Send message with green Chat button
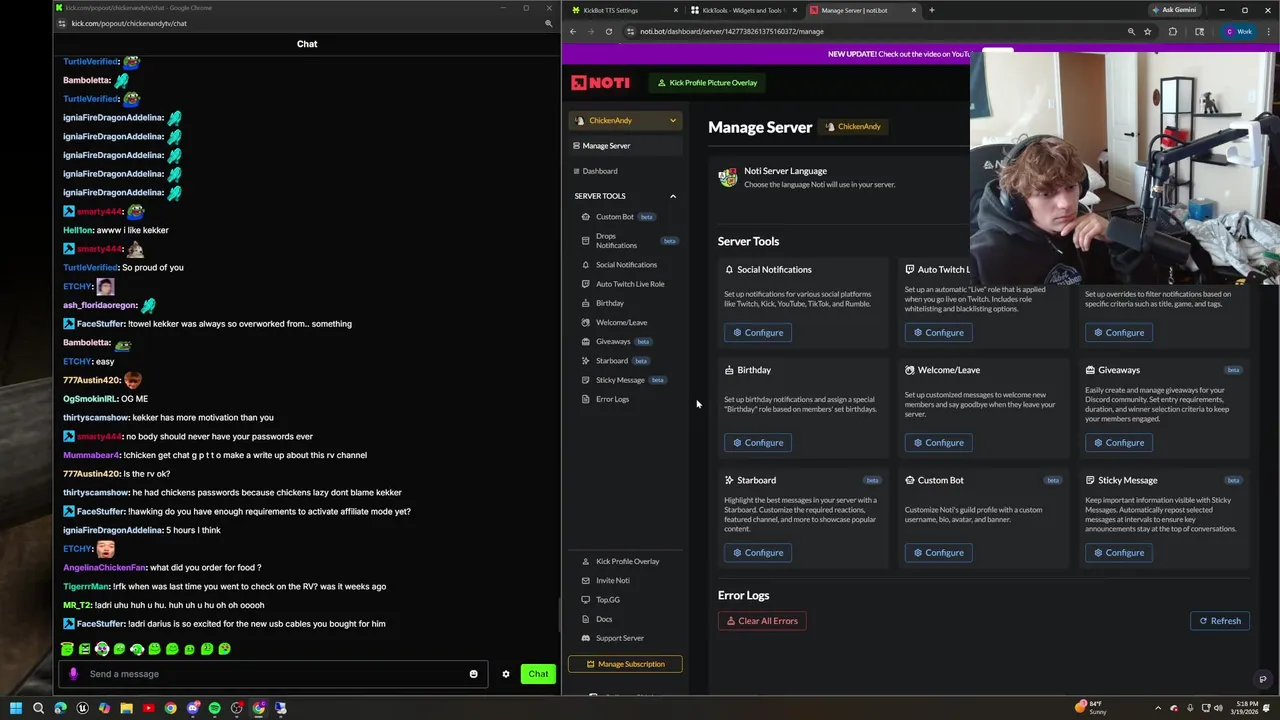Screen dimensions: 1280x720 (x=538, y=674)
